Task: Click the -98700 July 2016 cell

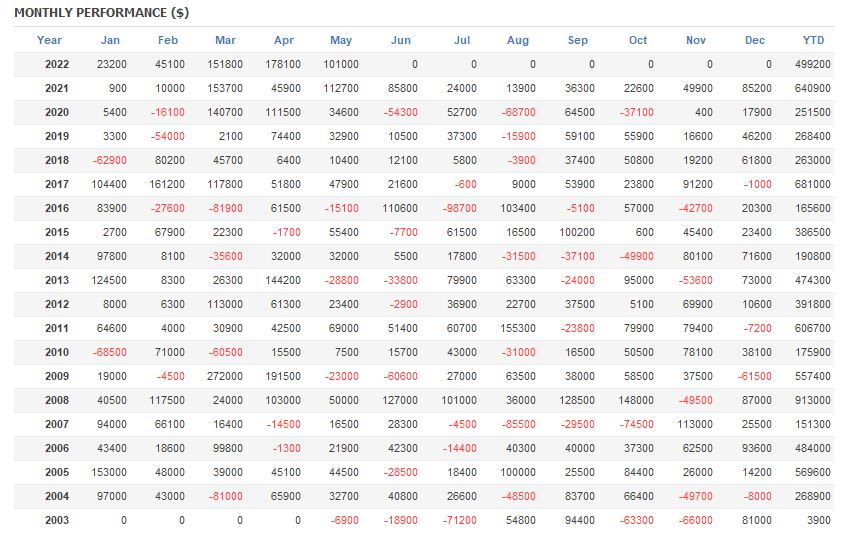Action: 460,208
